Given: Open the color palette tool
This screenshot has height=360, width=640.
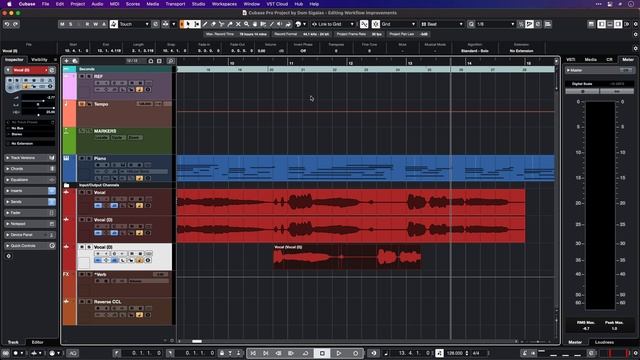Looking at the screenshot, I should (299, 24).
